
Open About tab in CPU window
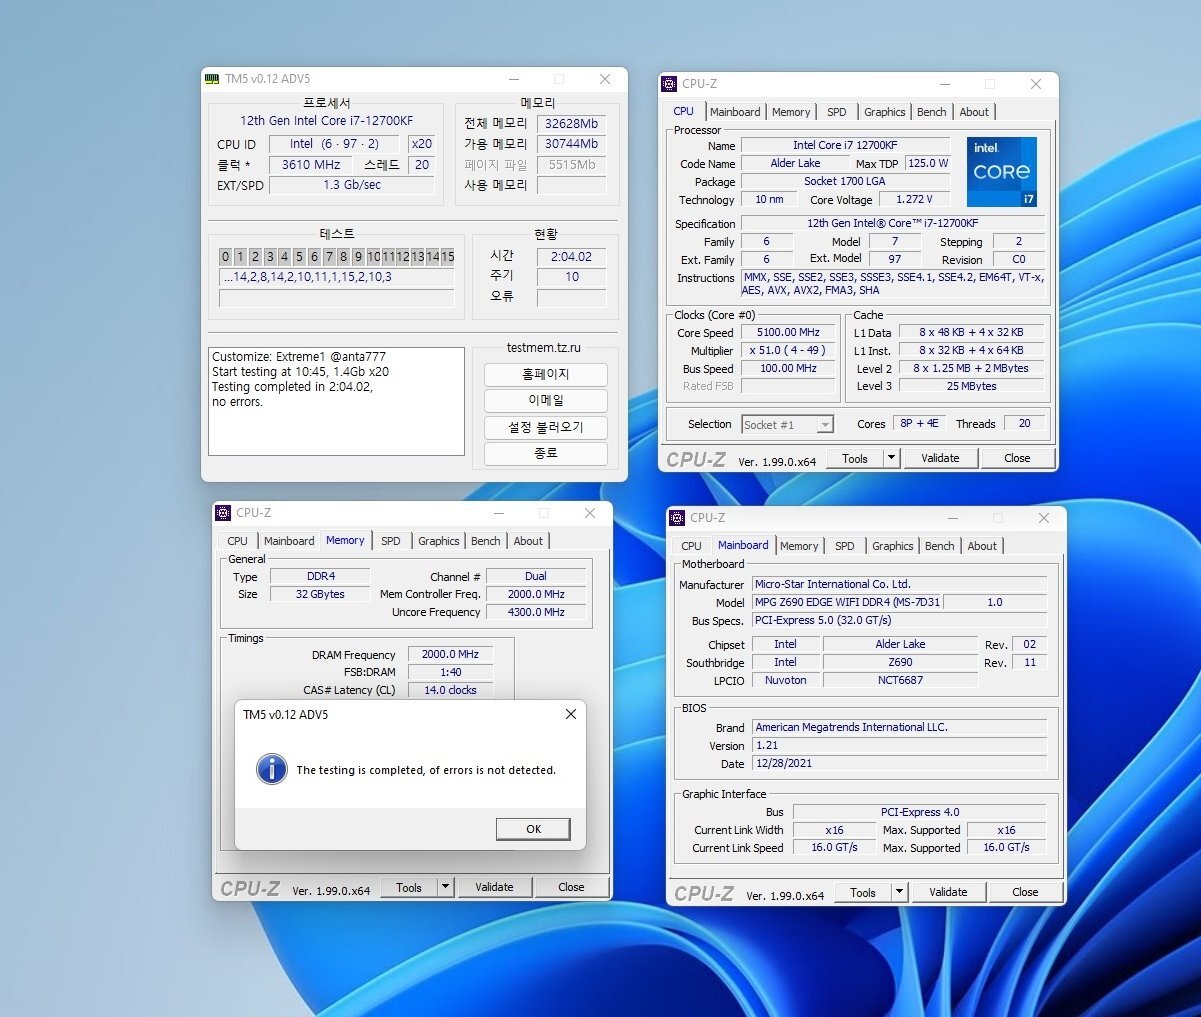974,112
